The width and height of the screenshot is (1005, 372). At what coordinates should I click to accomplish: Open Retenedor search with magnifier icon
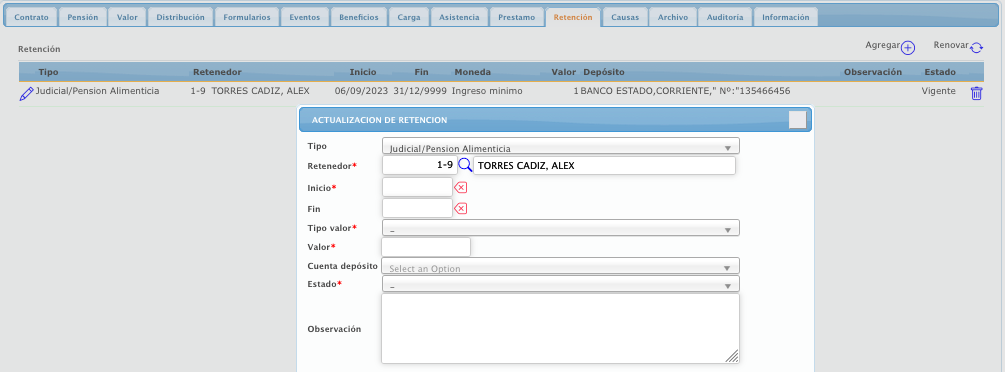coord(465,165)
